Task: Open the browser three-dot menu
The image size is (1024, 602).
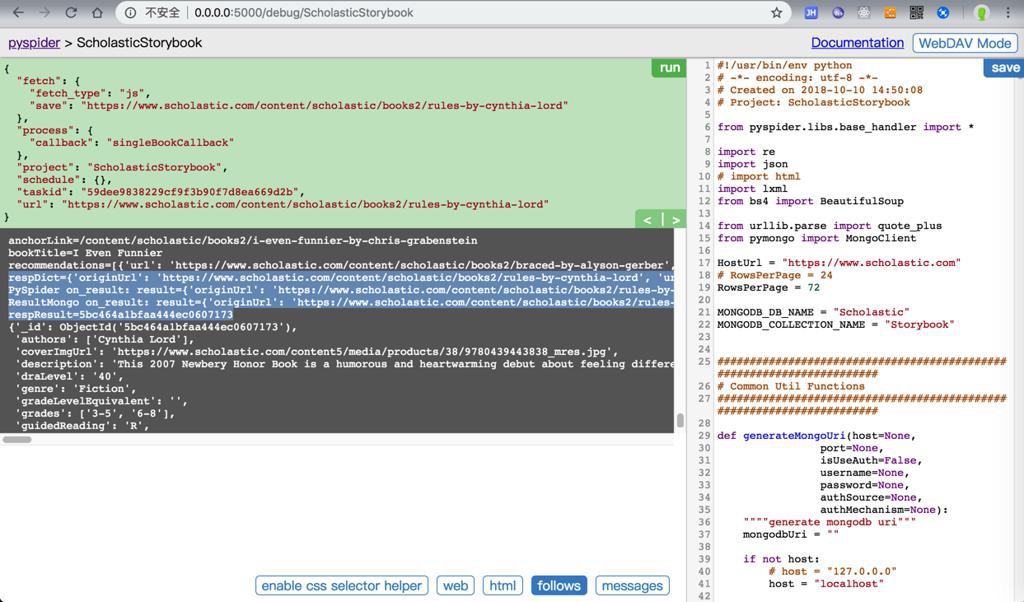Action: 1010,12
